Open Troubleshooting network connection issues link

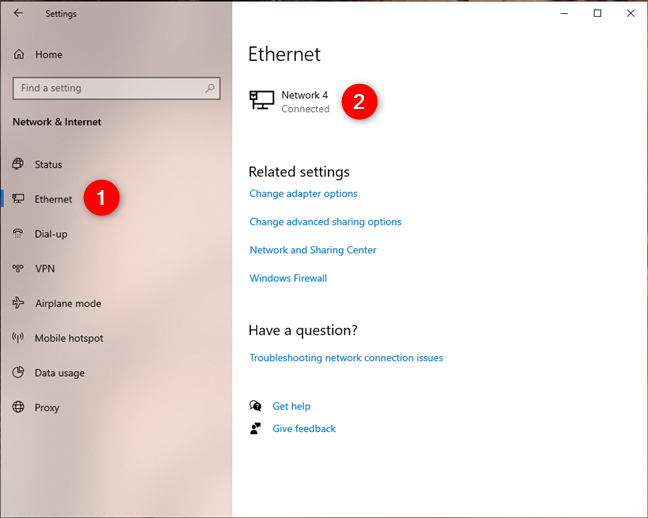(346, 358)
